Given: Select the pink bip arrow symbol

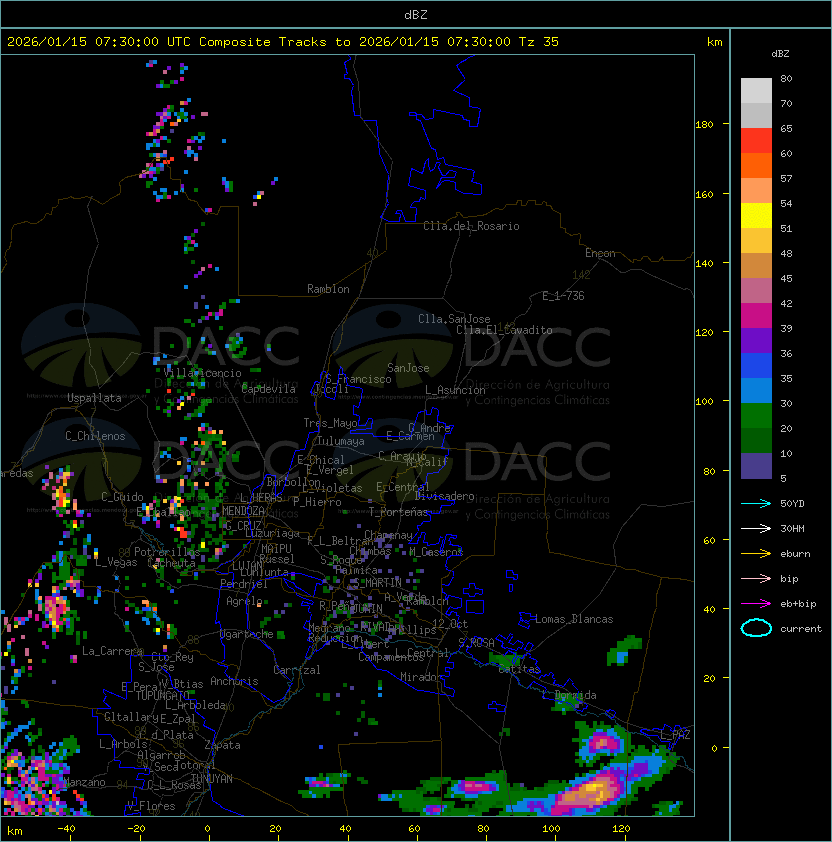Looking at the screenshot, I should click(x=756, y=578).
